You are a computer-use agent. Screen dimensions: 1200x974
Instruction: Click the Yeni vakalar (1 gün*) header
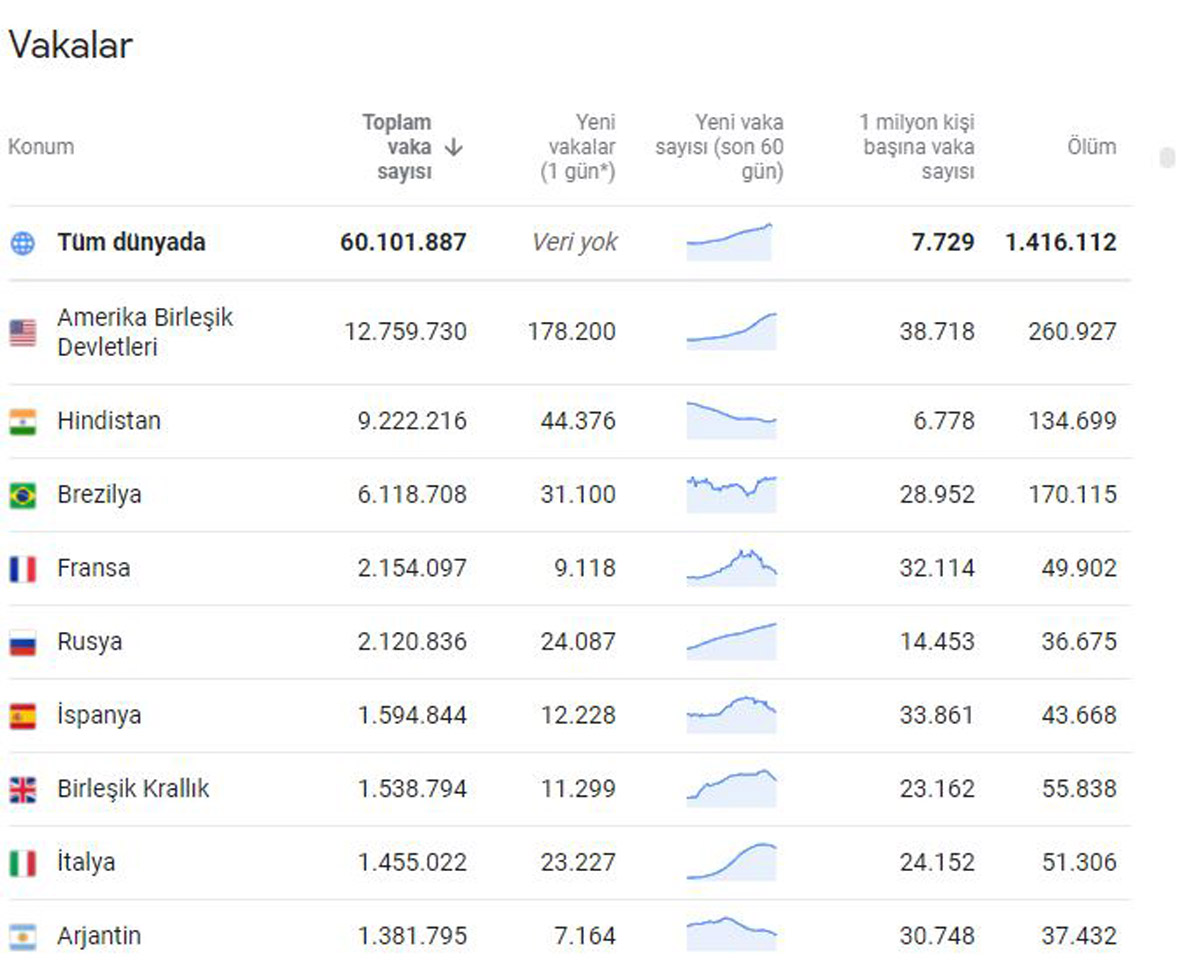[x=579, y=147]
